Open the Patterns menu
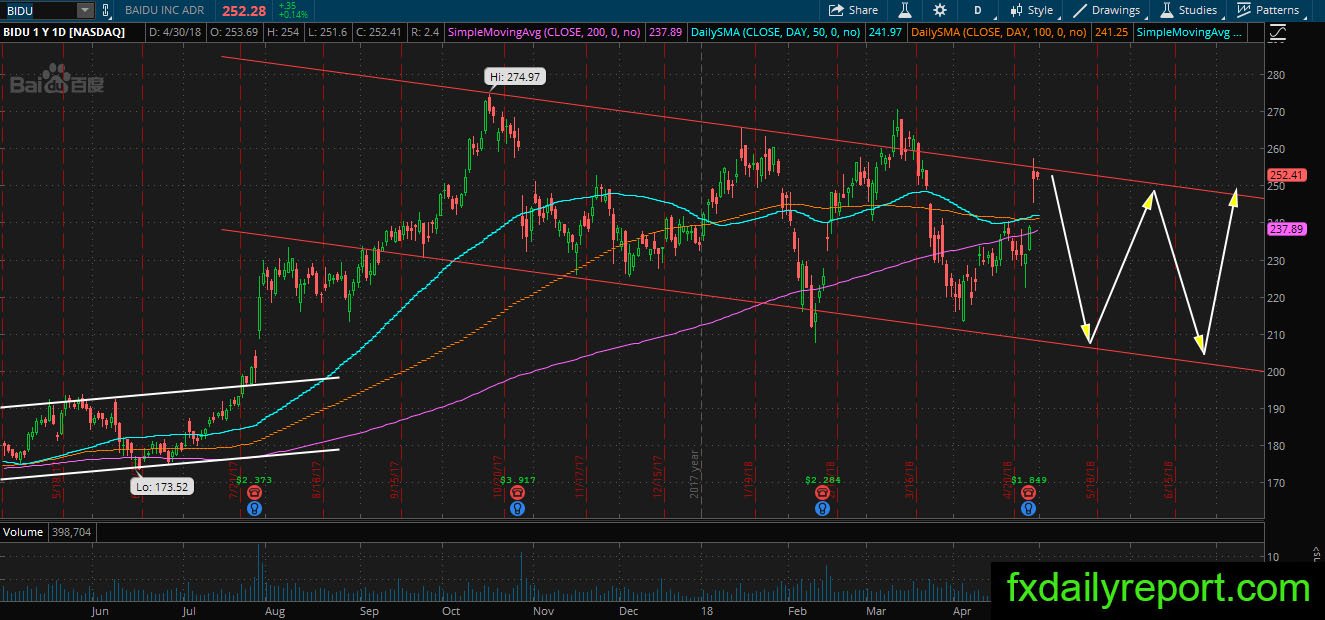The image size is (1325, 620). [x=1268, y=10]
